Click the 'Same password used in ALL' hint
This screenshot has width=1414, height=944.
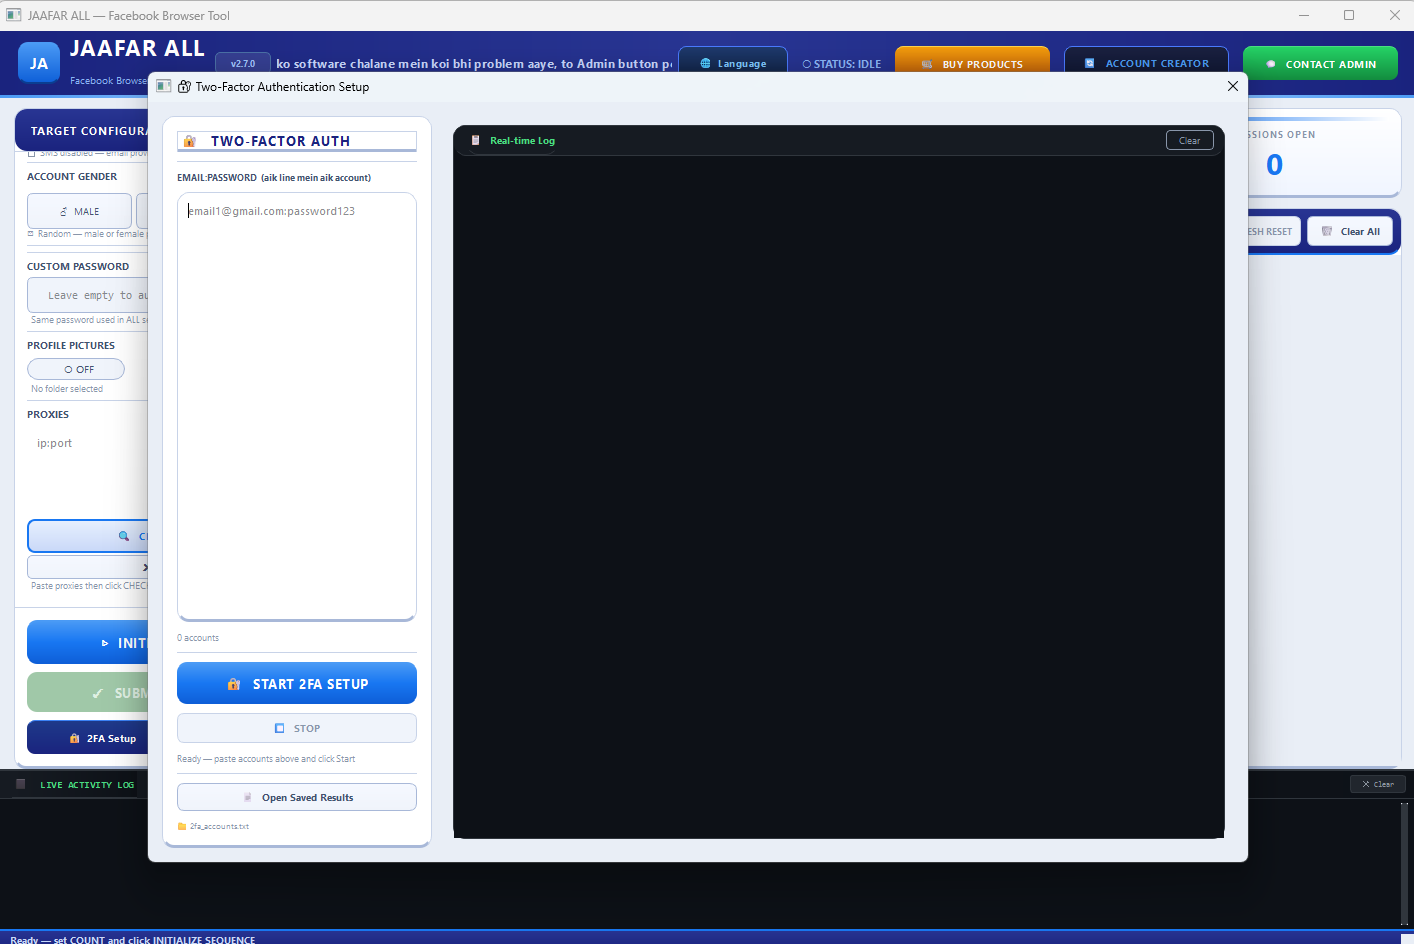point(89,320)
